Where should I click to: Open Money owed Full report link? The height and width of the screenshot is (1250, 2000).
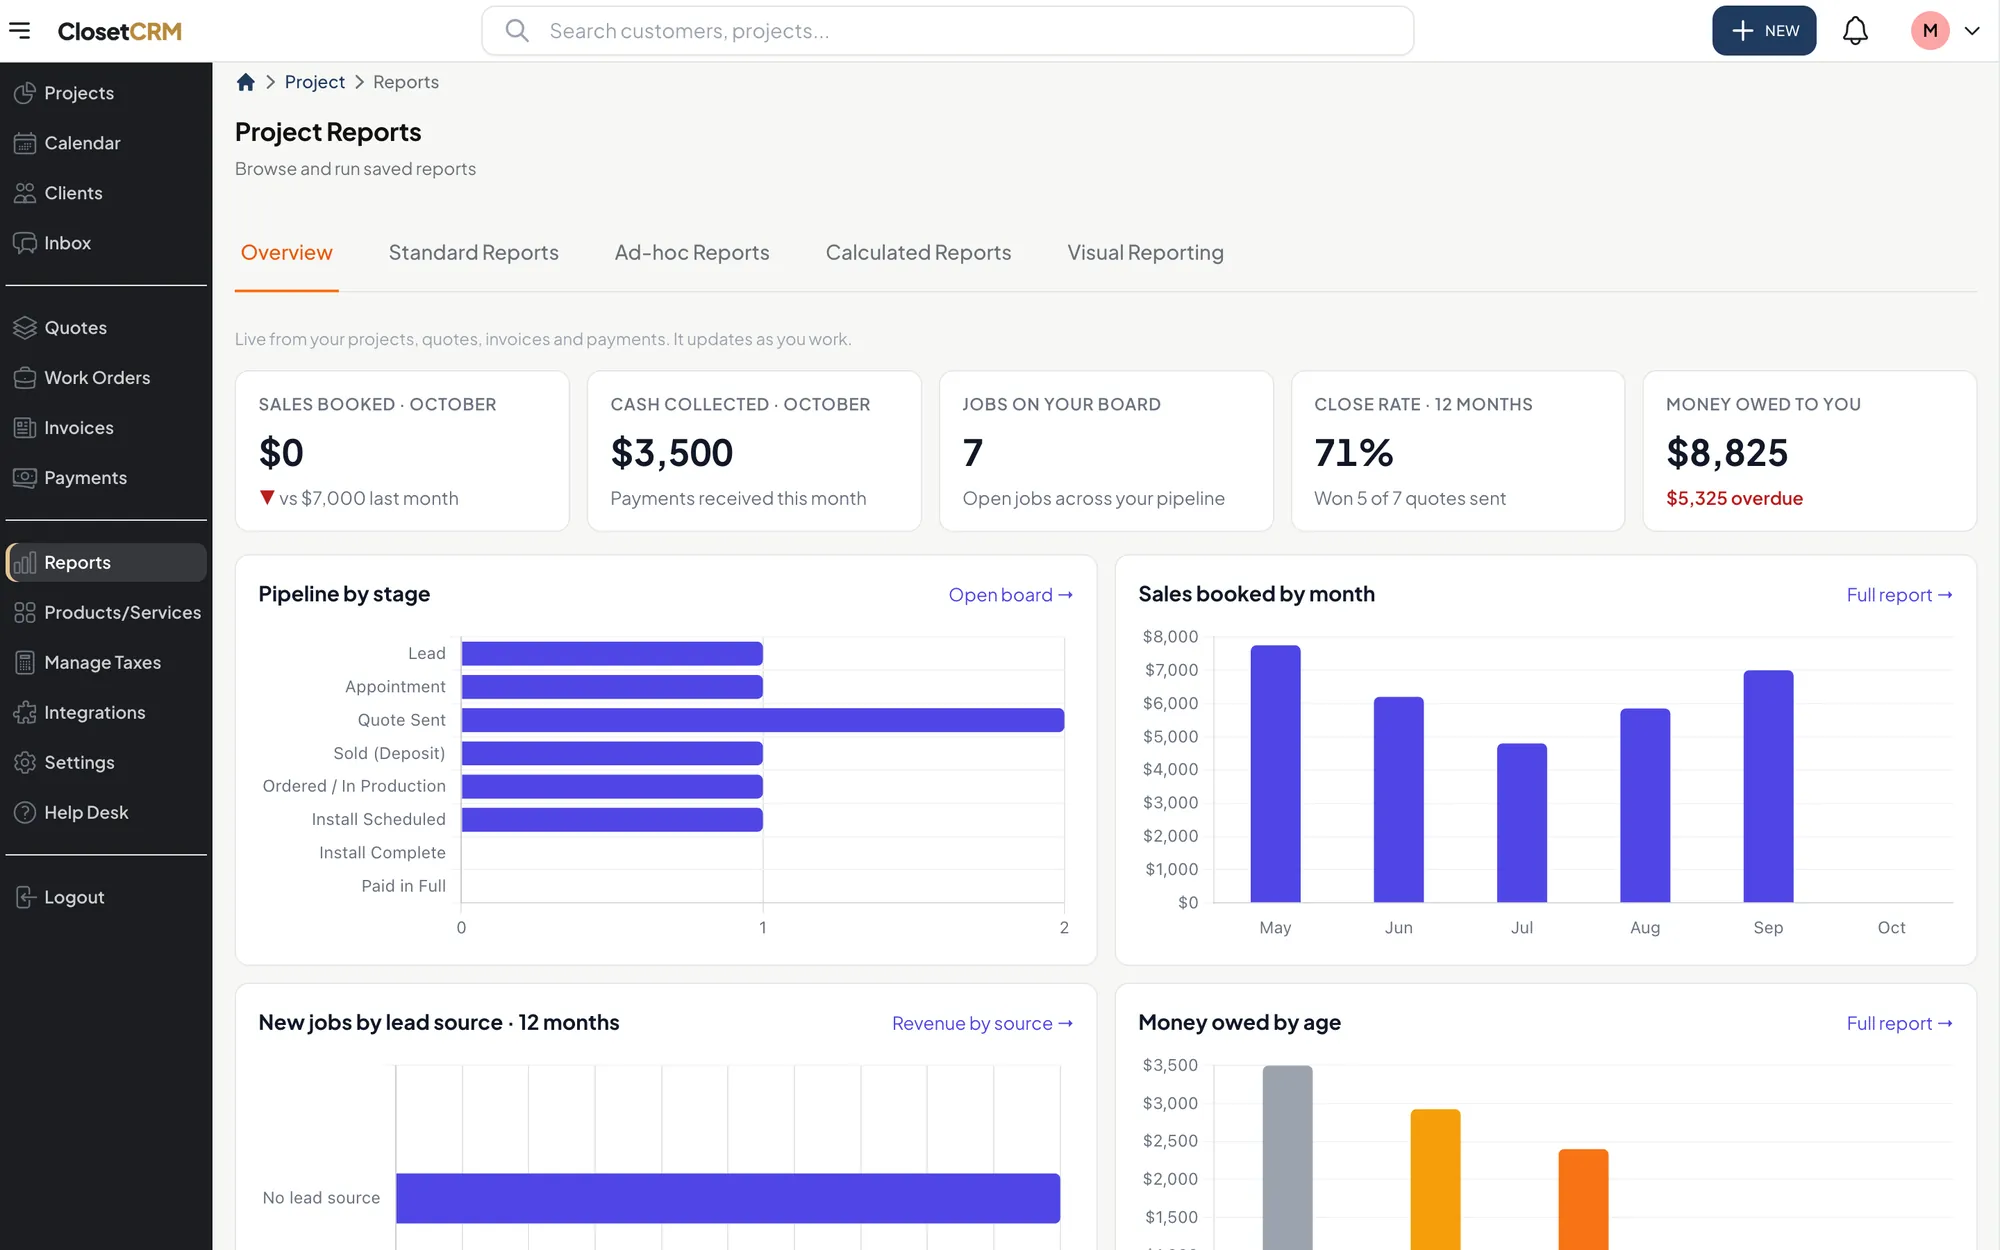(1899, 1024)
